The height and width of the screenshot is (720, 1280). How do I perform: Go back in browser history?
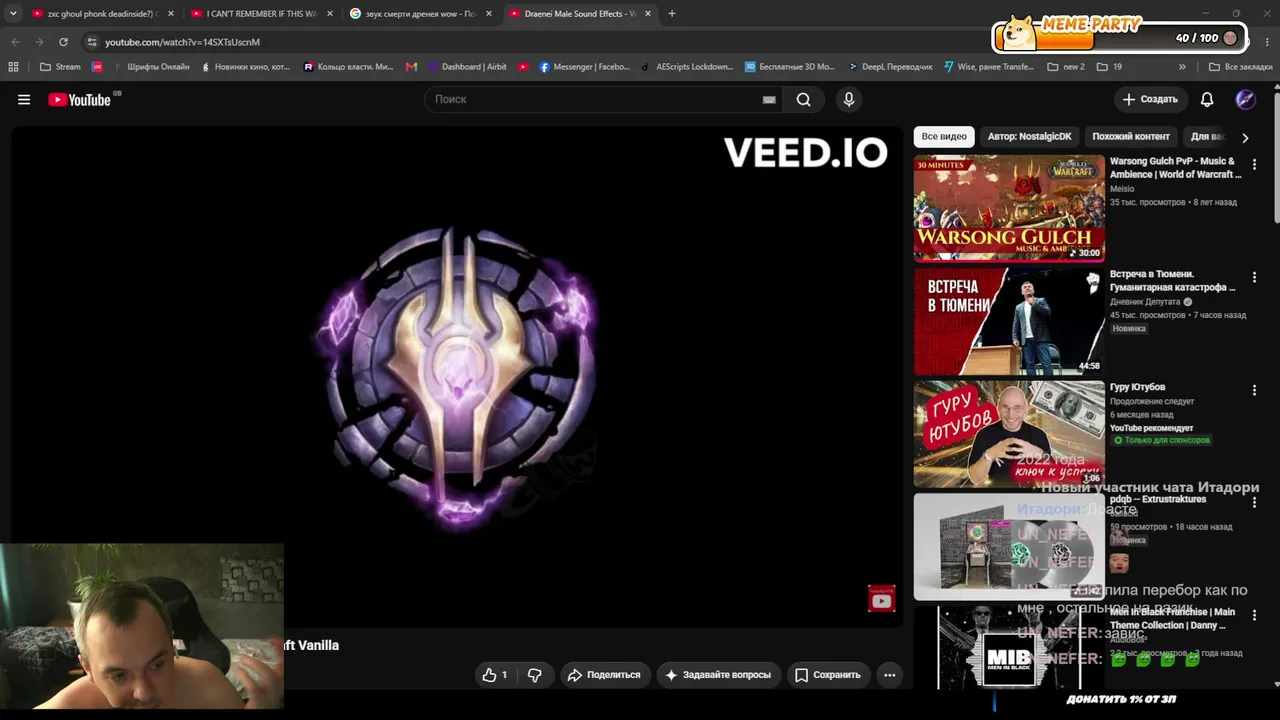point(15,42)
